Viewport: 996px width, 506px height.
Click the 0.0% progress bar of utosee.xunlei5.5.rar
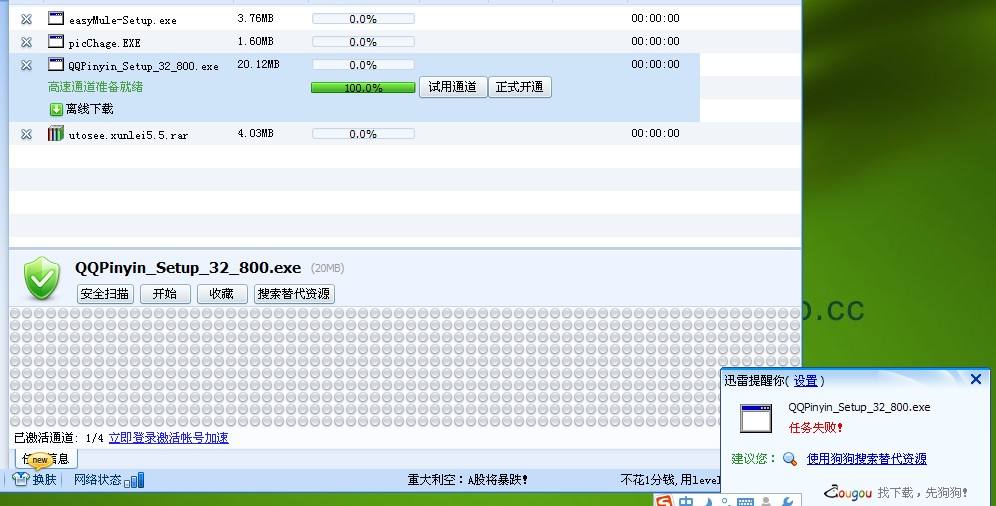point(363,134)
